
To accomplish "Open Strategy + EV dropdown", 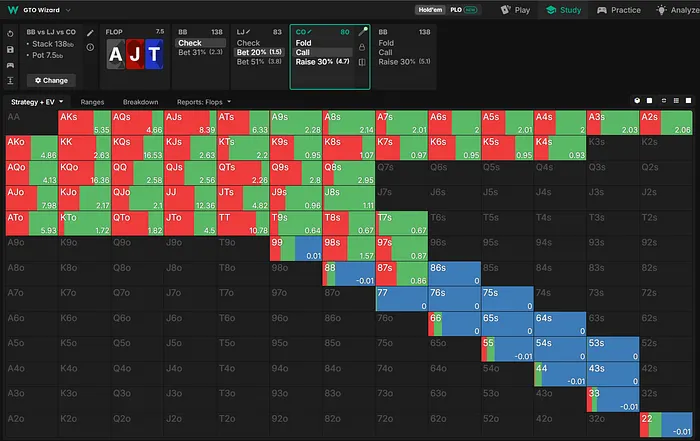I will (37, 102).
